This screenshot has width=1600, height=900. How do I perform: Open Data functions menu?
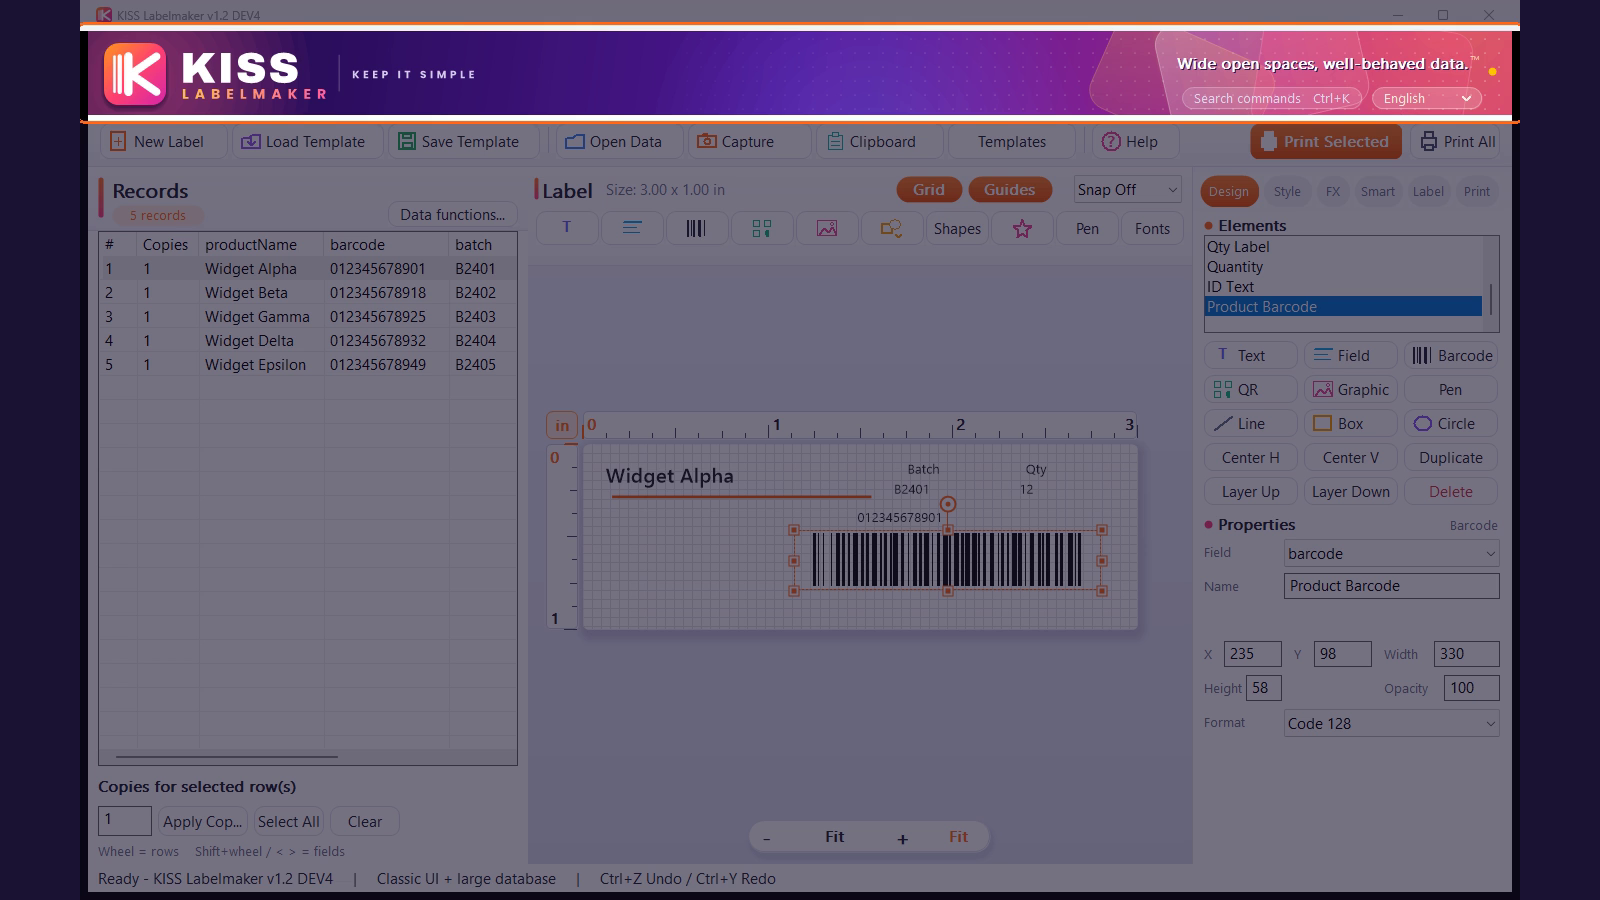452,215
